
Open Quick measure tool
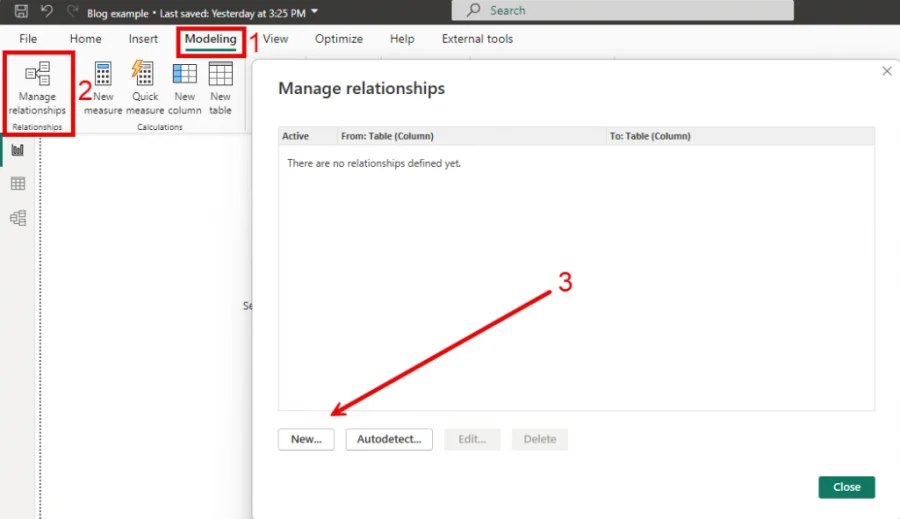[x=145, y=88]
